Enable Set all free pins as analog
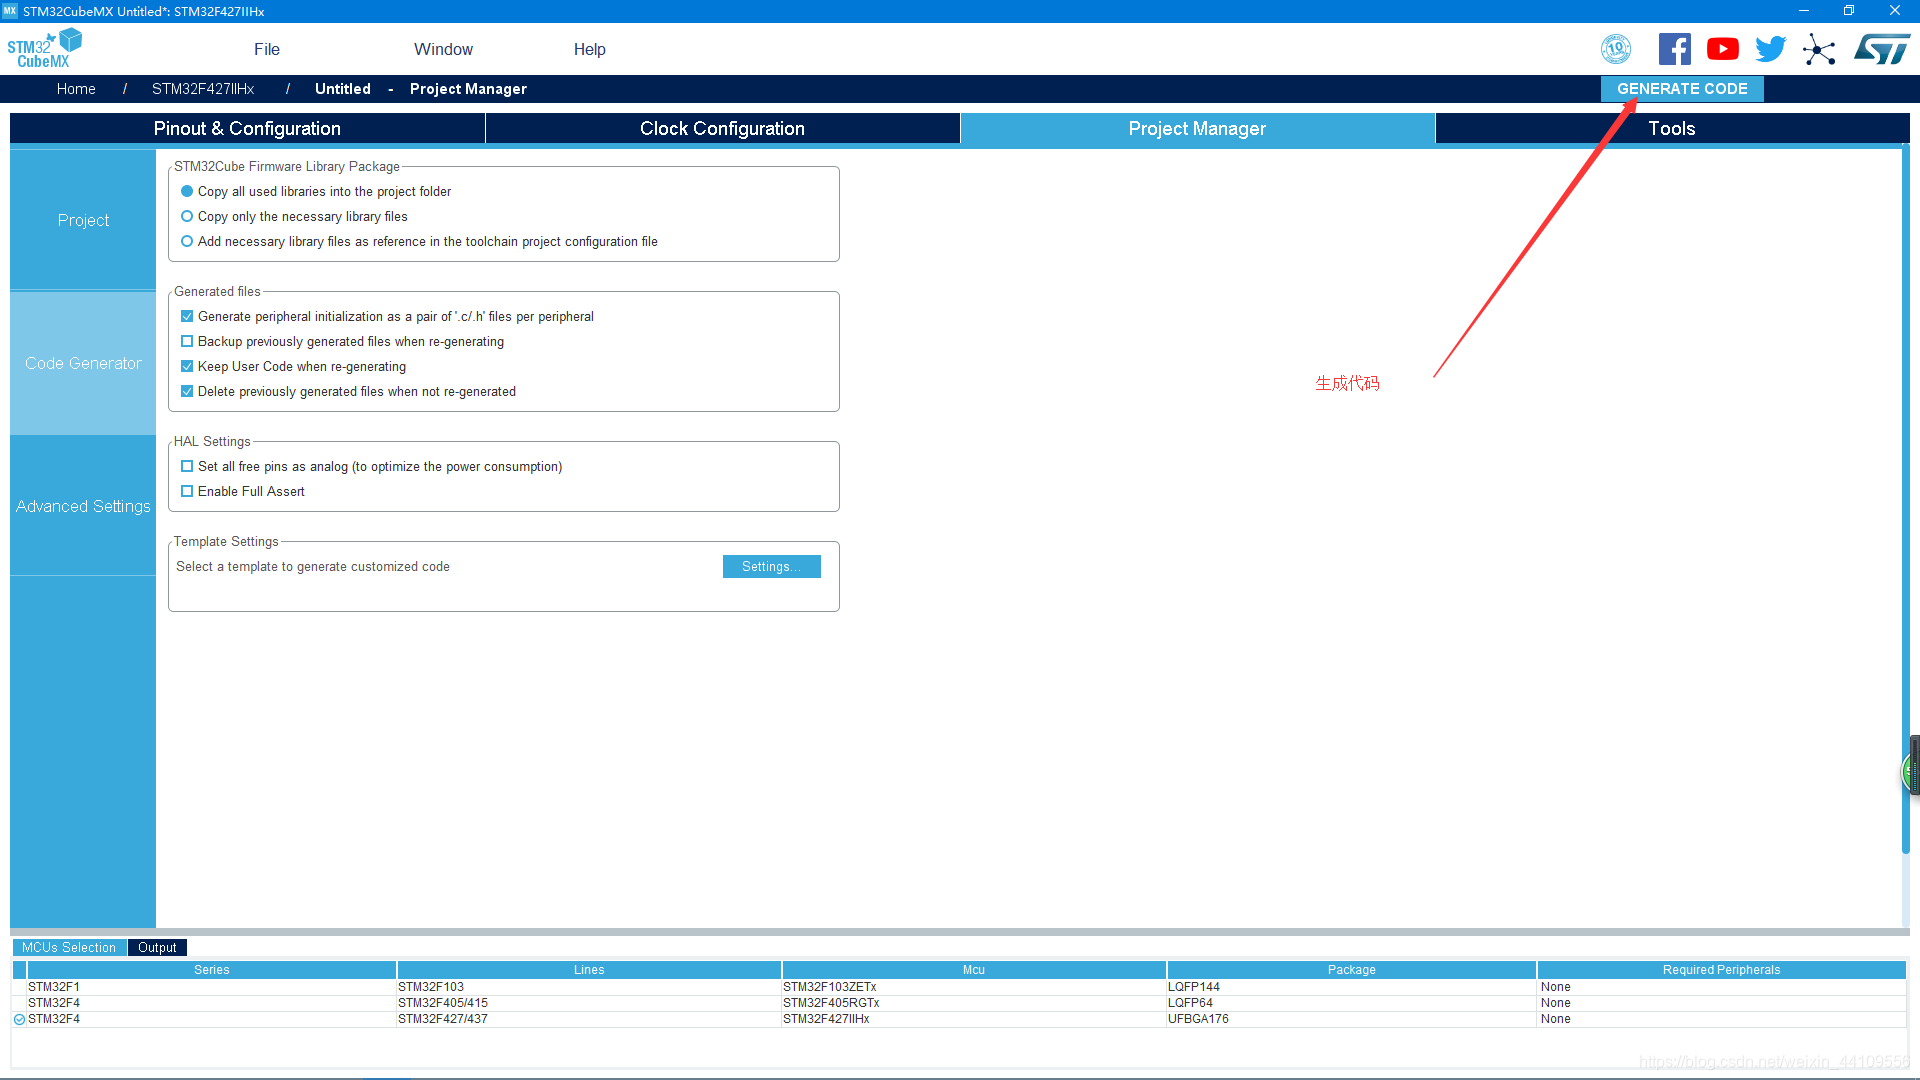 pyautogui.click(x=187, y=467)
